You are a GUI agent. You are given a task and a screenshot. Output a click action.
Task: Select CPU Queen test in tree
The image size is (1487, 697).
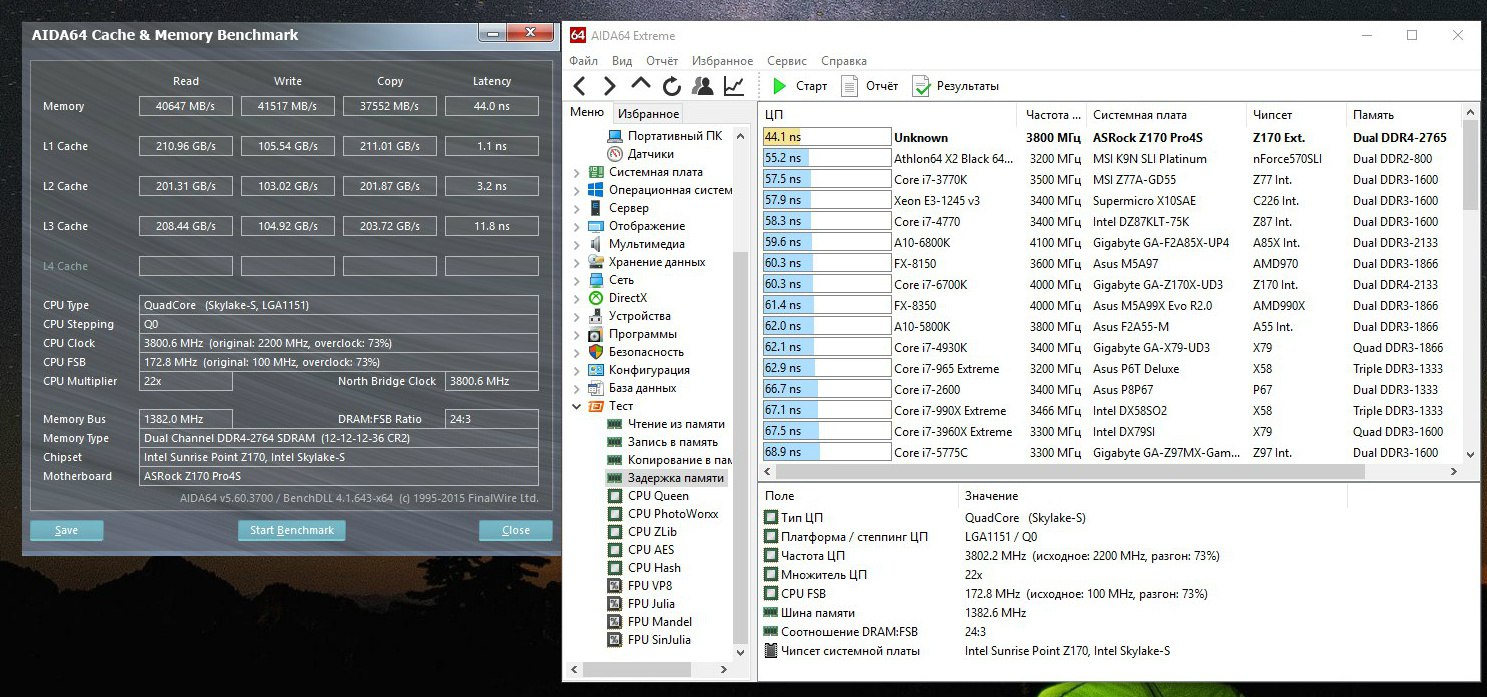[x=657, y=496]
